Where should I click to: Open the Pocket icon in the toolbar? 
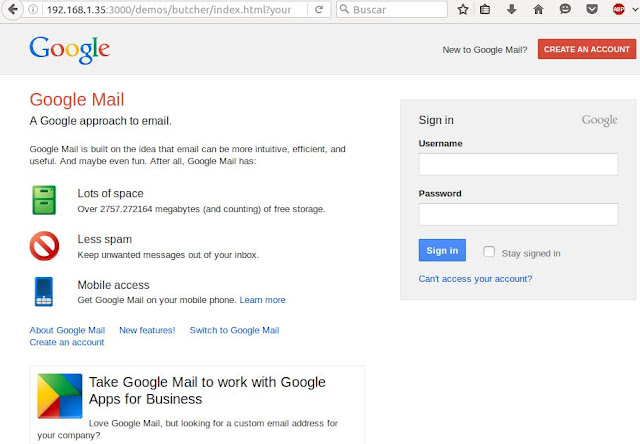[592, 9]
